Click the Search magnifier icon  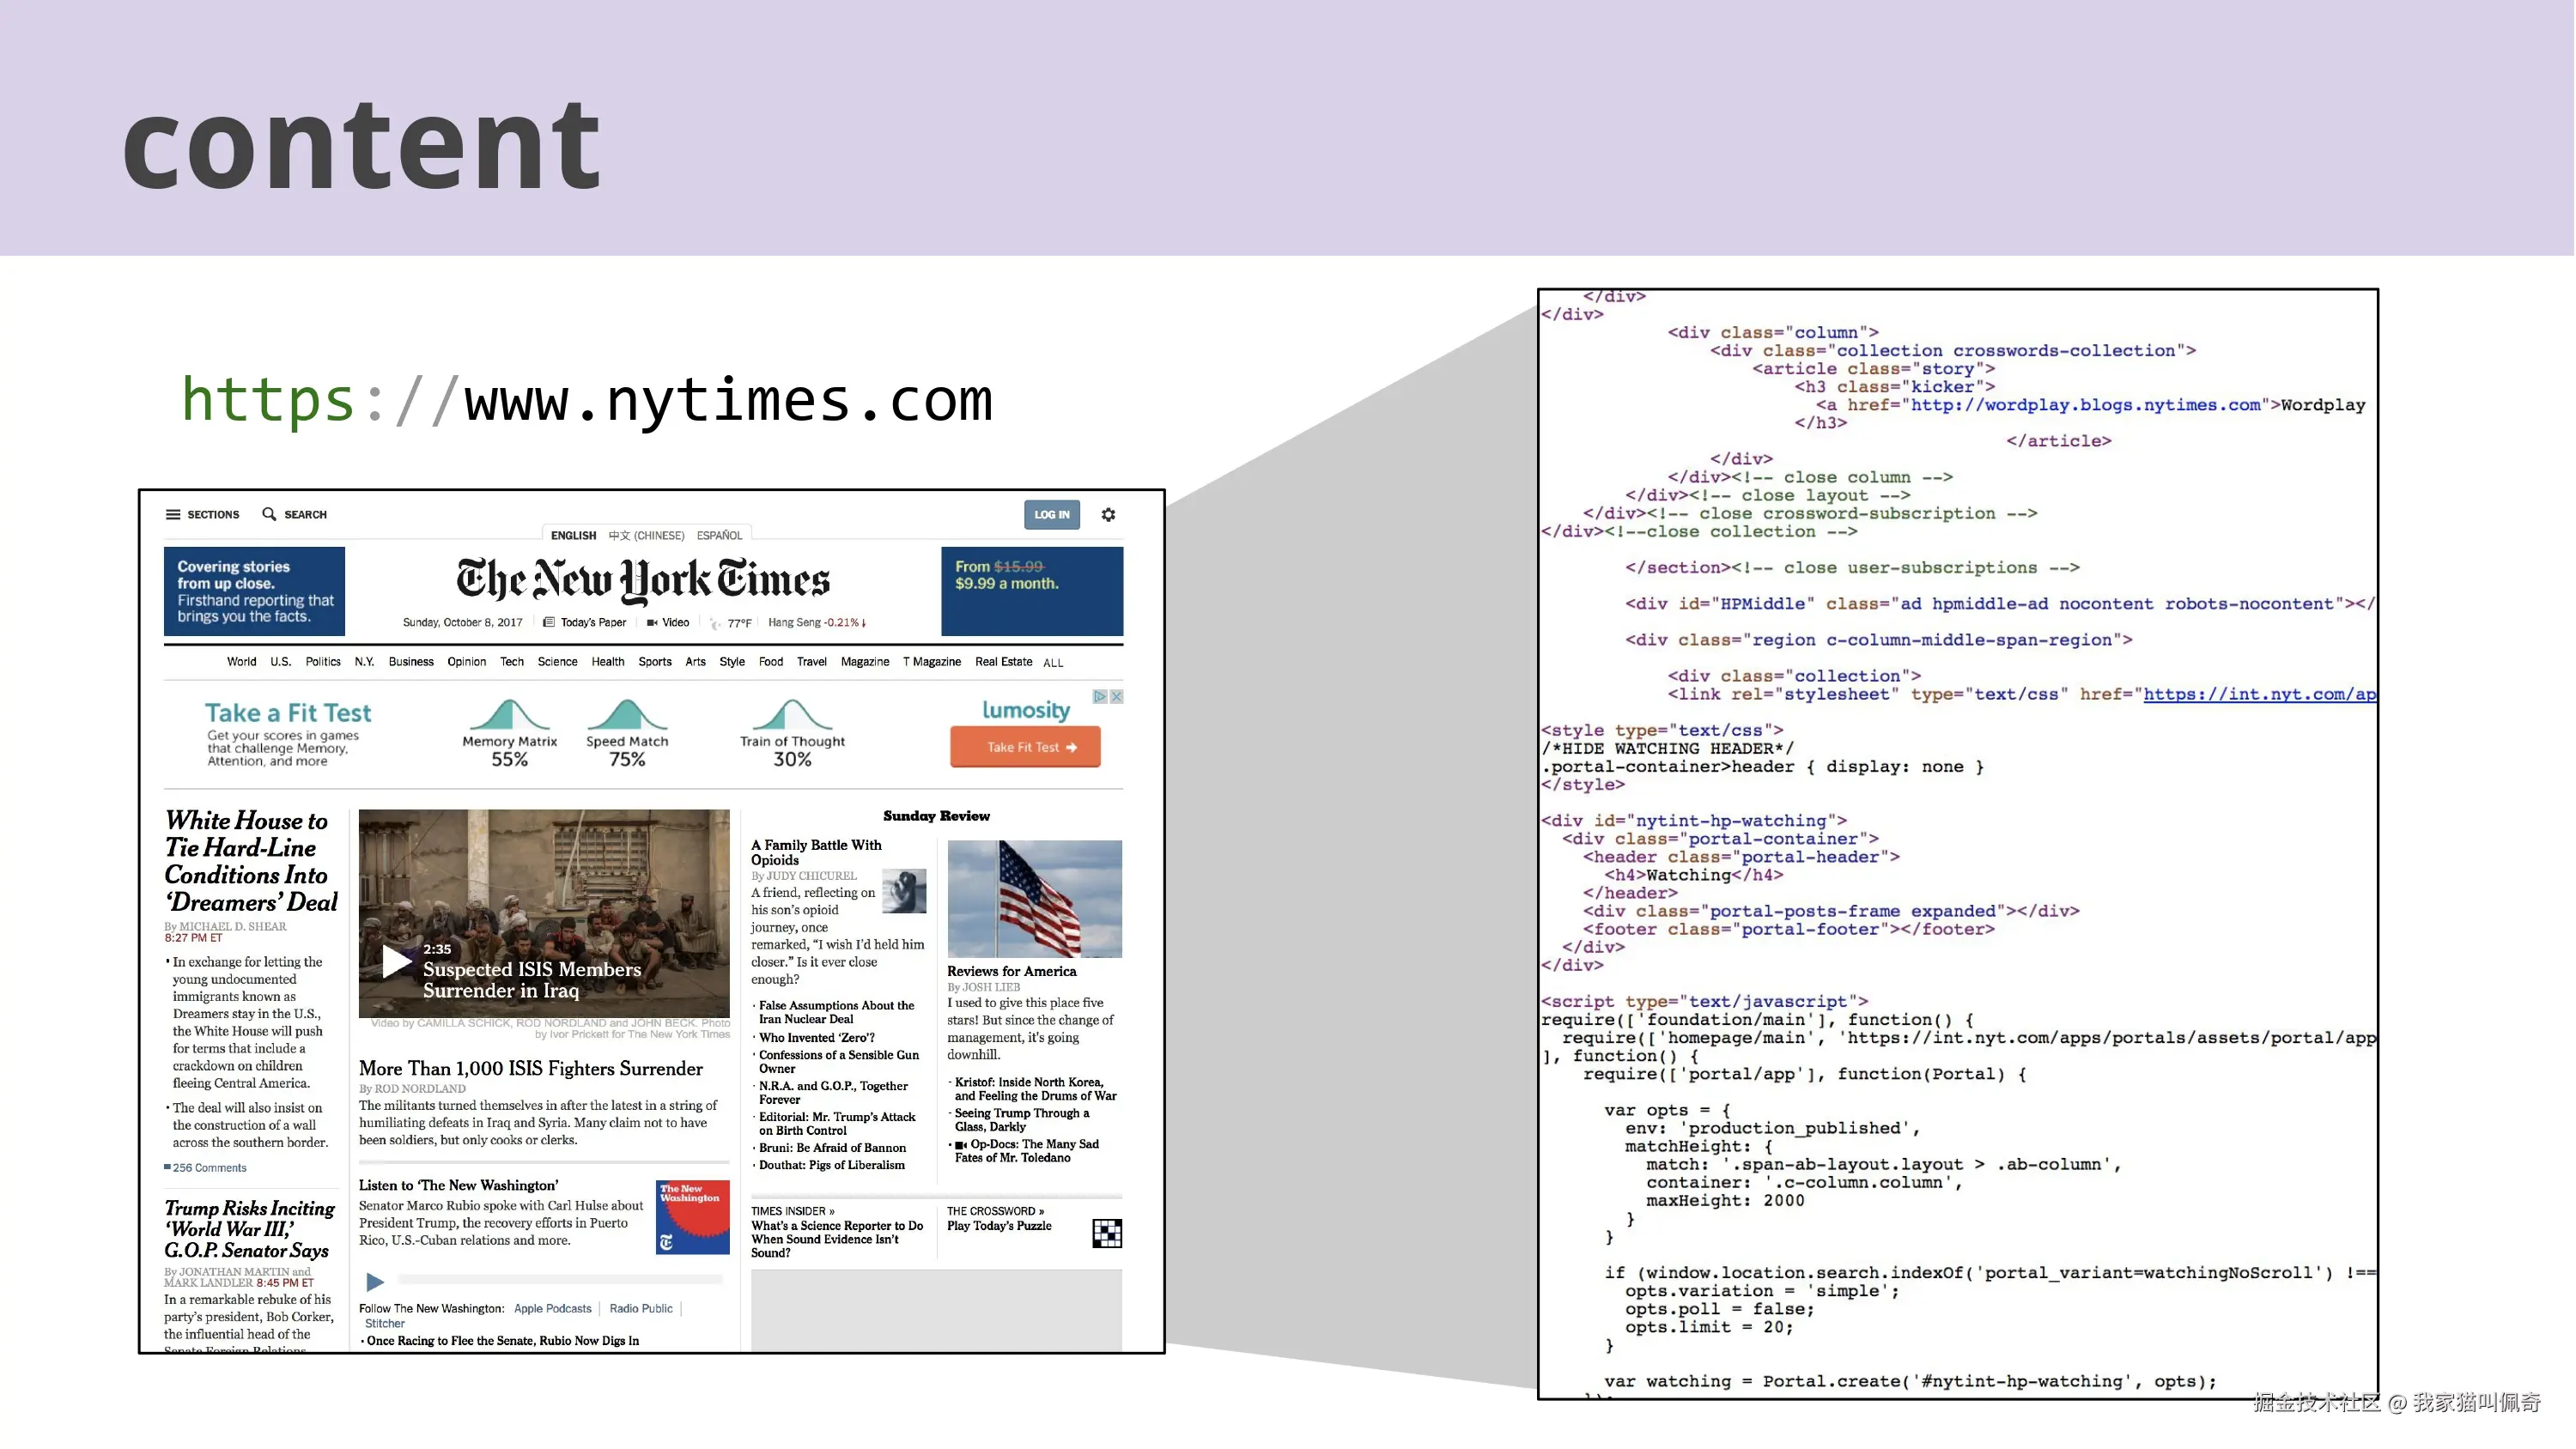pyautogui.click(x=269, y=515)
